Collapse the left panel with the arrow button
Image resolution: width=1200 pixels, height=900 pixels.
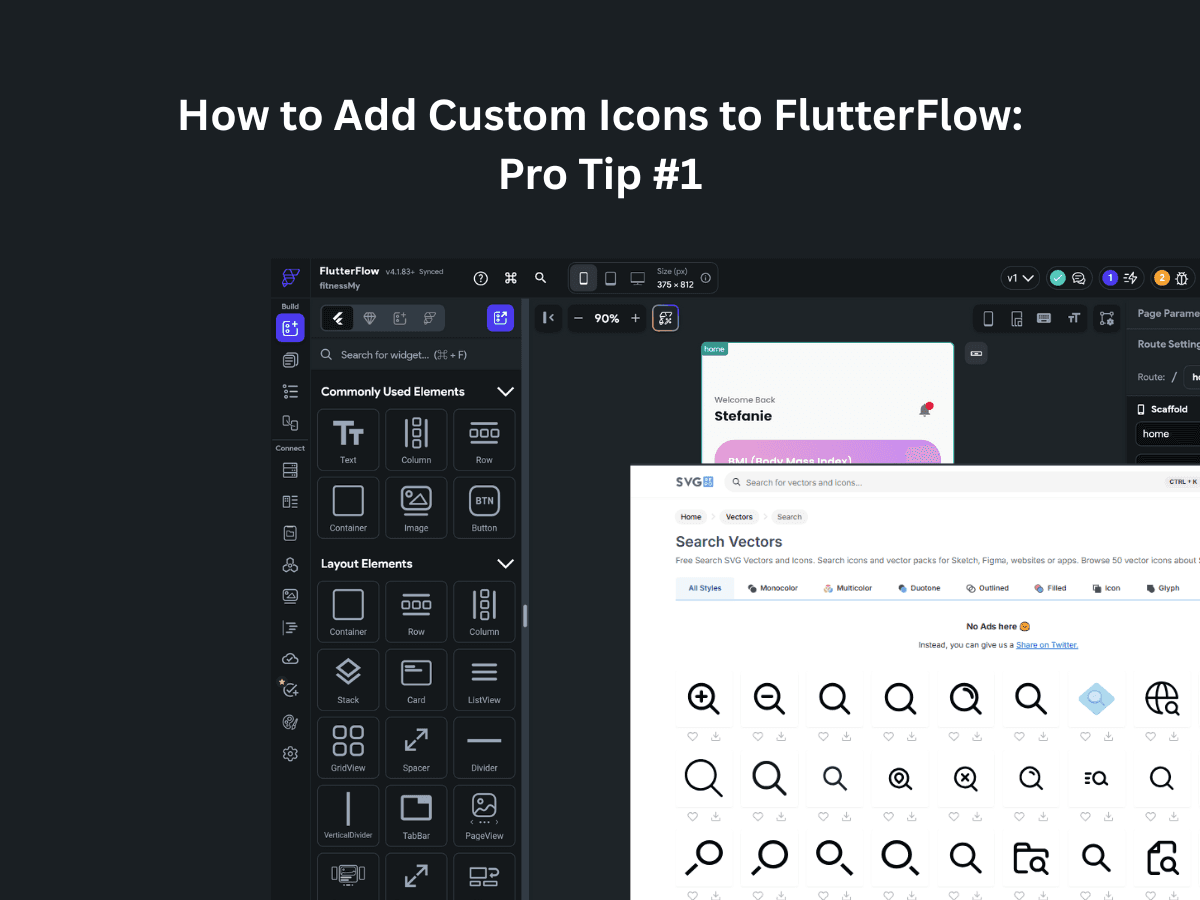(547, 318)
